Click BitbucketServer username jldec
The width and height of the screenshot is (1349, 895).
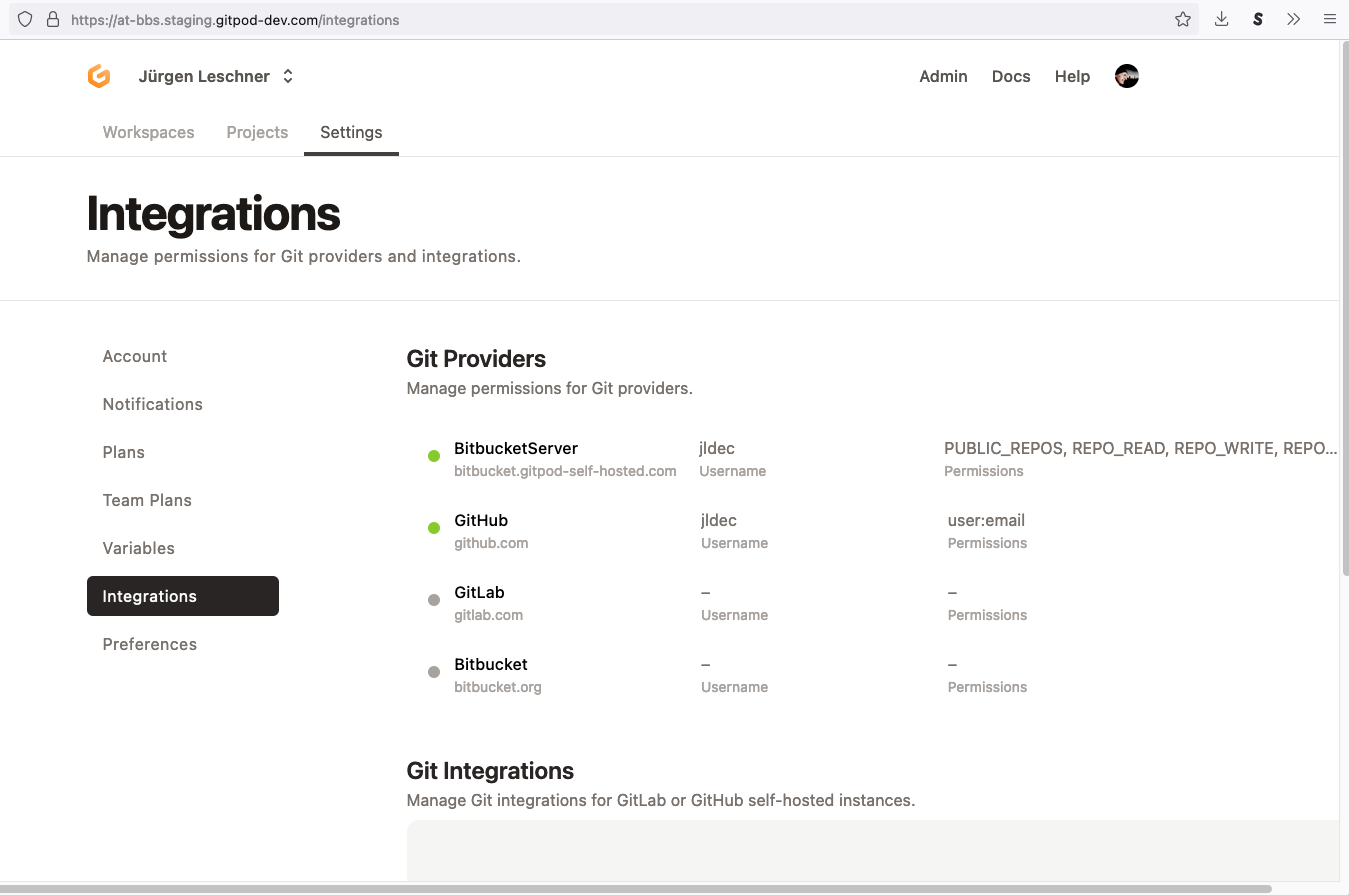point(717,448)
